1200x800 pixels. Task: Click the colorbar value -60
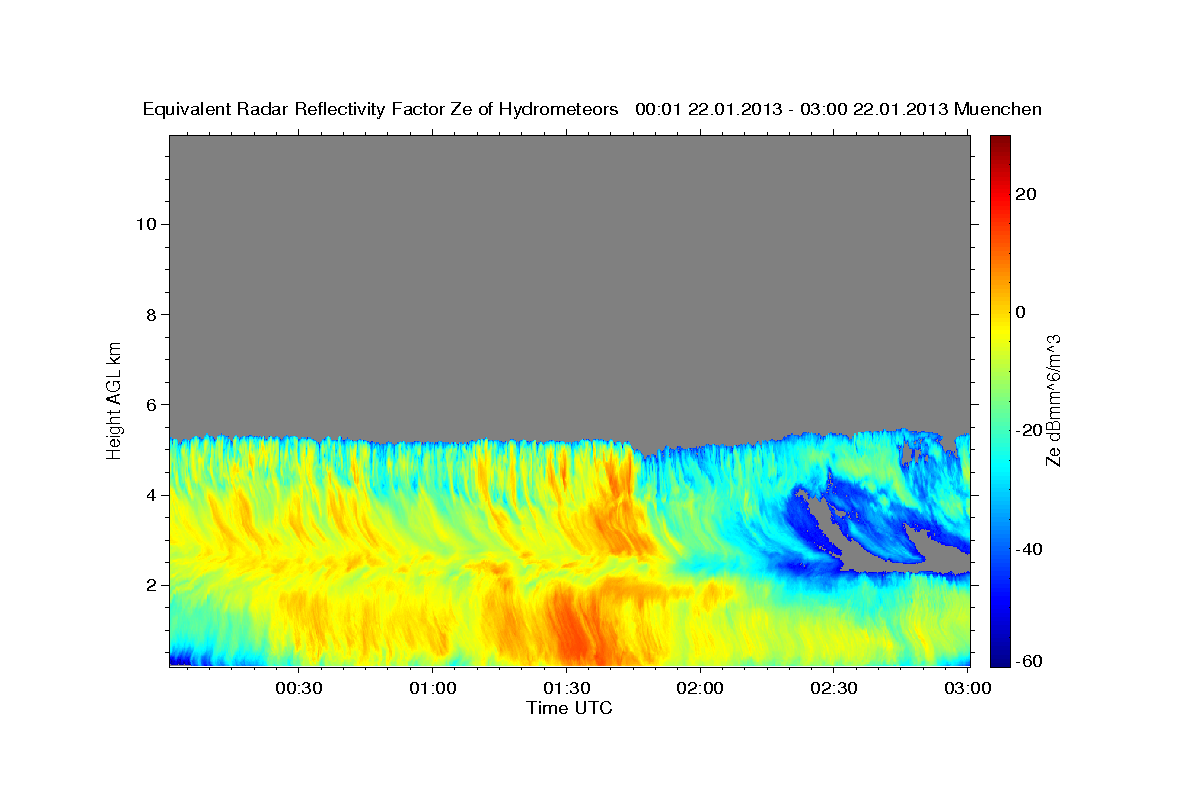click(x=1029, y=661)
